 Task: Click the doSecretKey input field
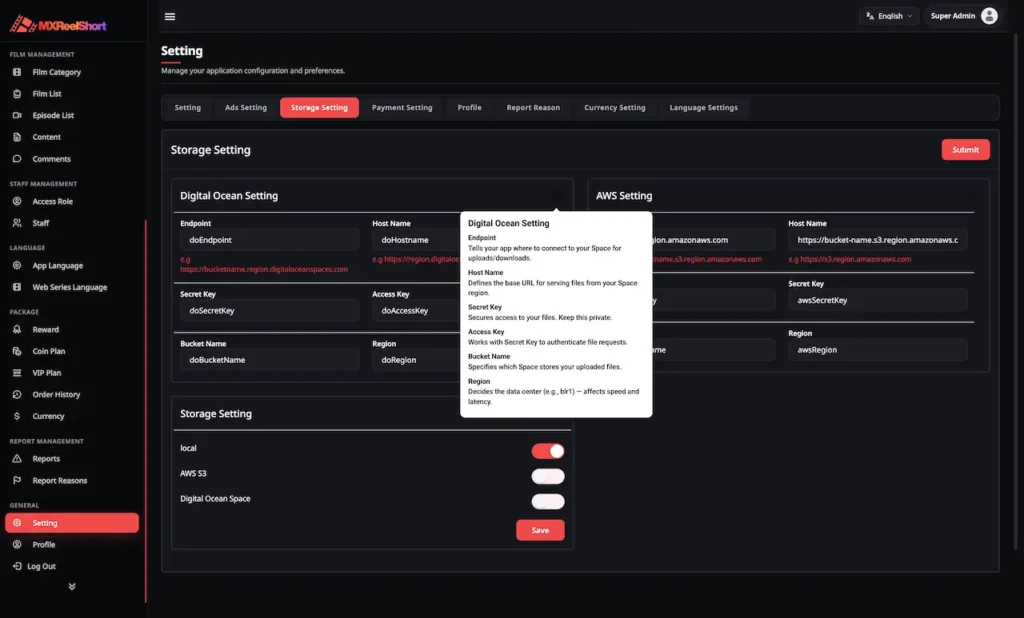(269, 310)
